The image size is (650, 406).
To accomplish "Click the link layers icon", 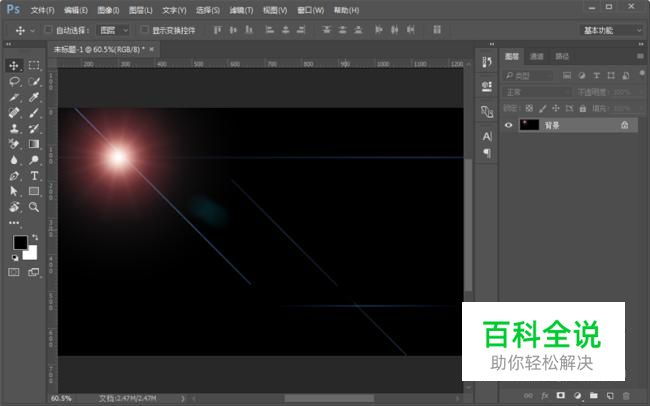I will pos(528,396).
